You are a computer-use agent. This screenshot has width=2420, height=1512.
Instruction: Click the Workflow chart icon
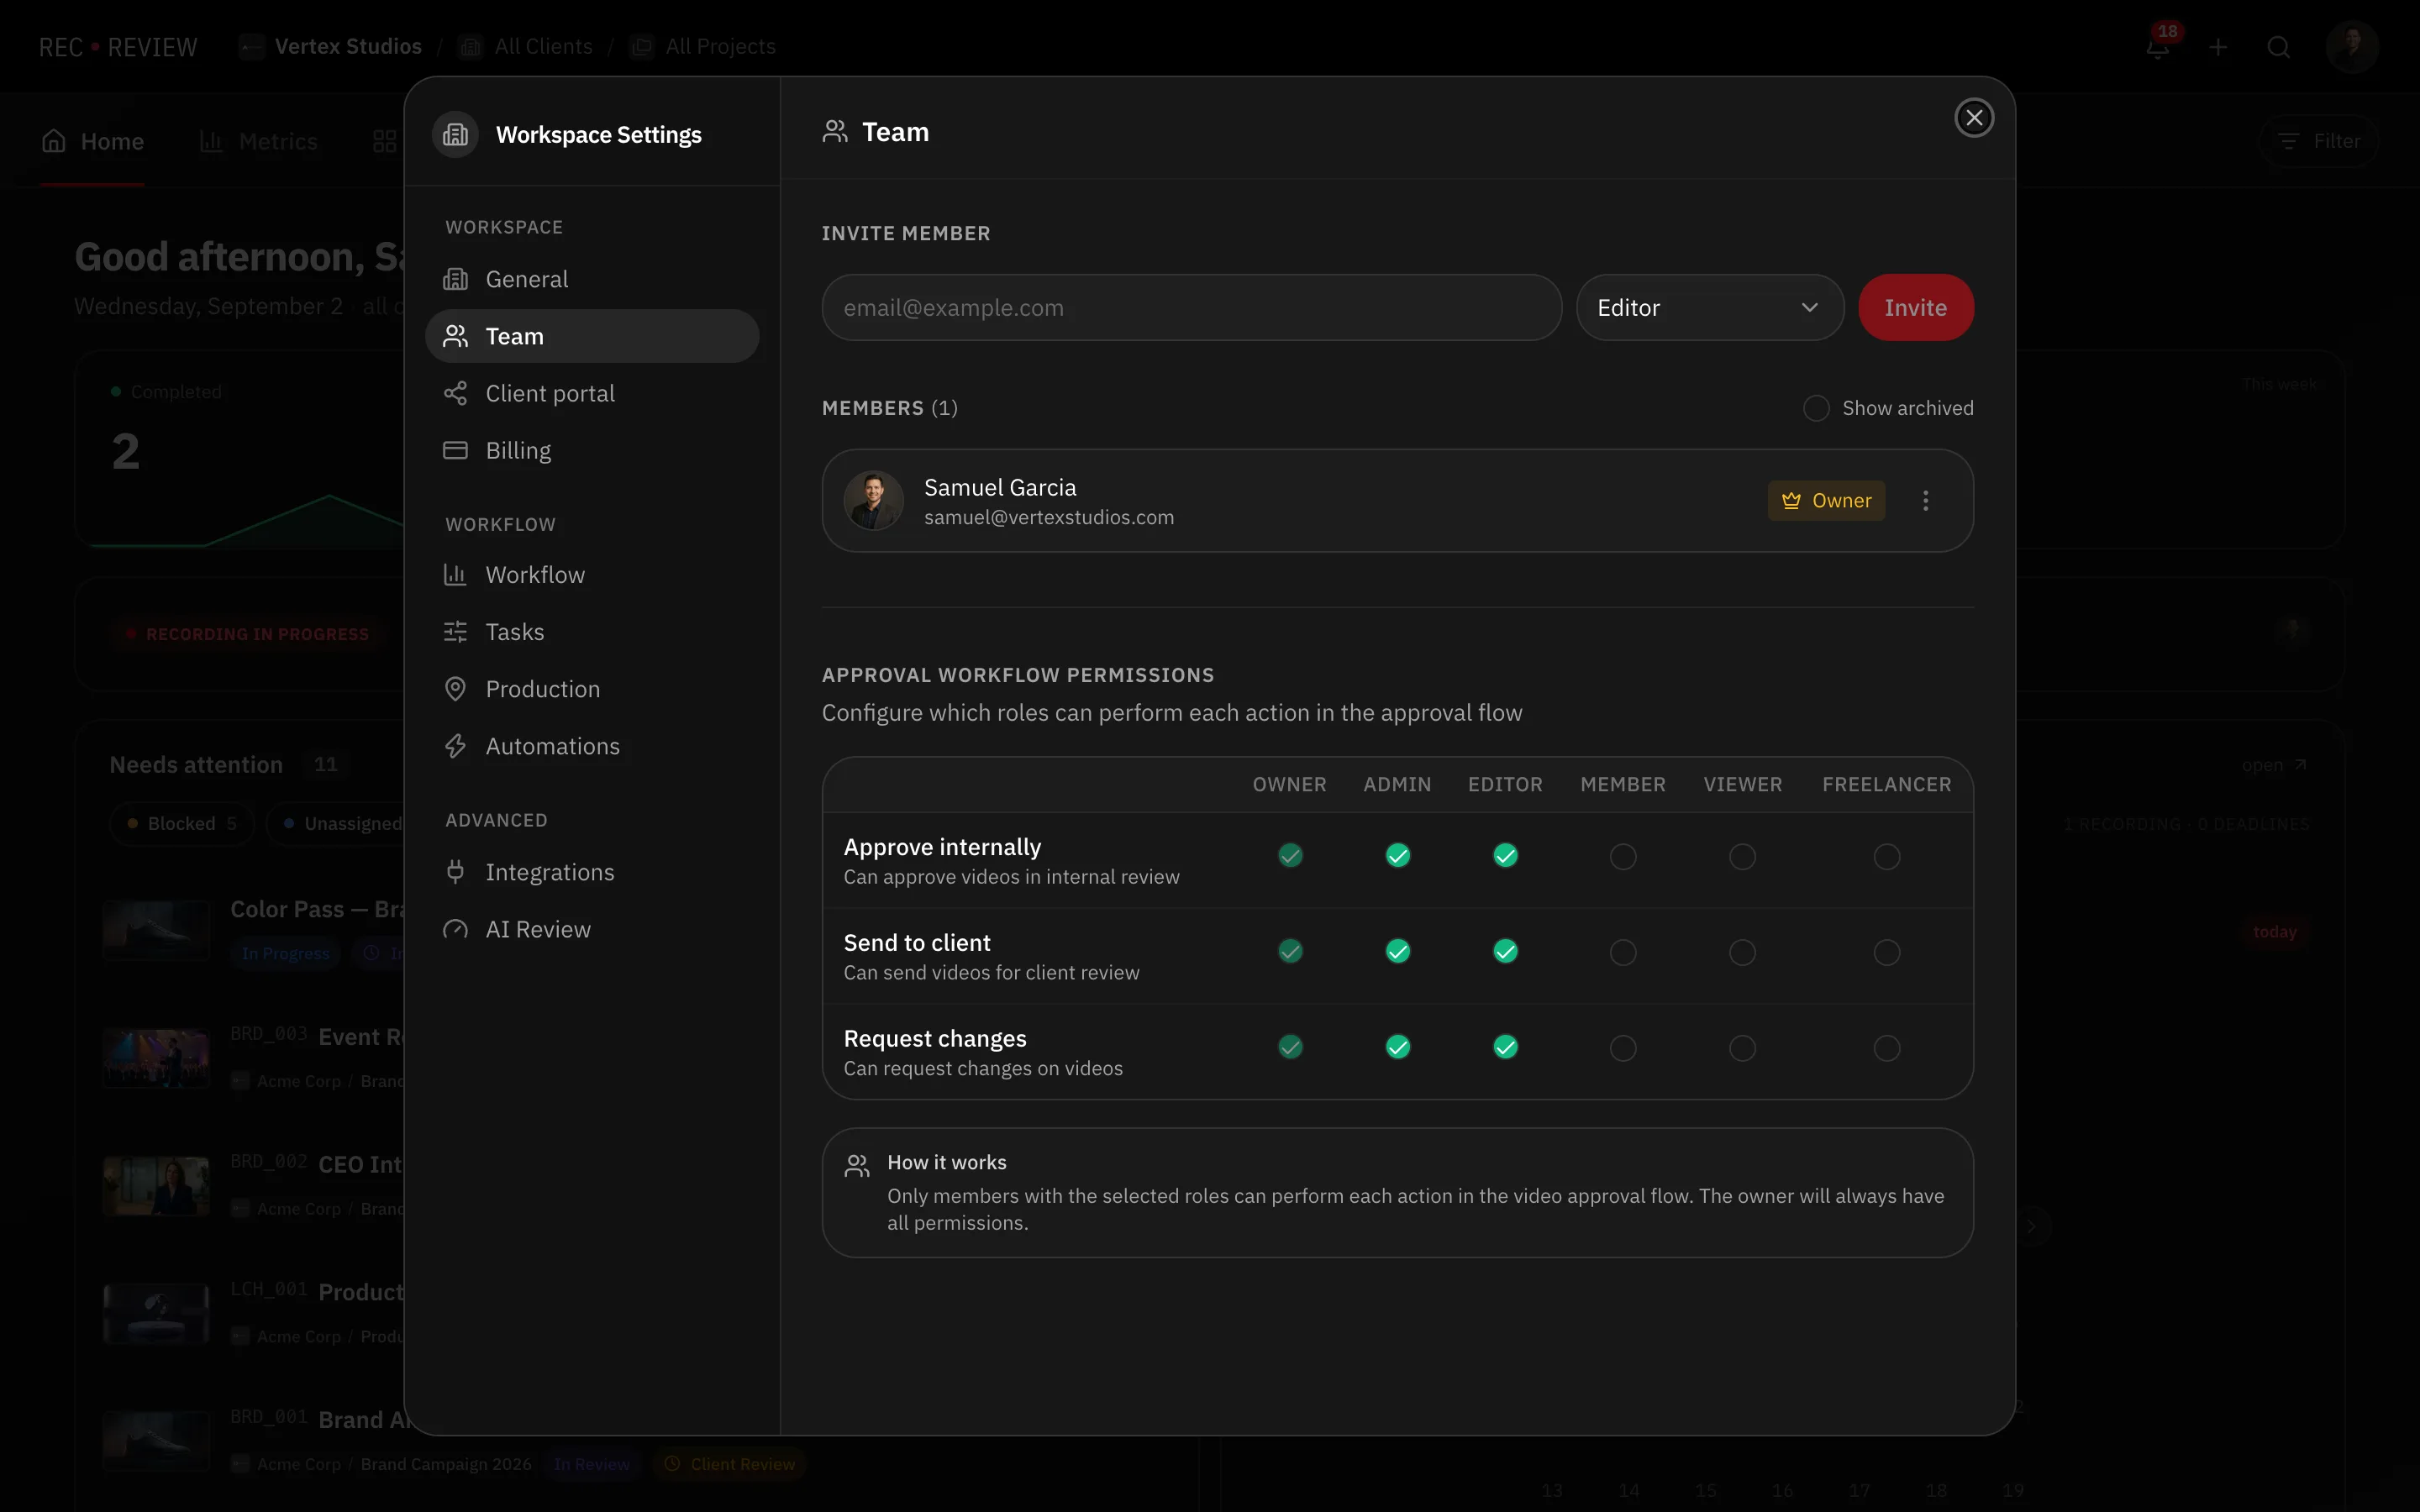455,575
